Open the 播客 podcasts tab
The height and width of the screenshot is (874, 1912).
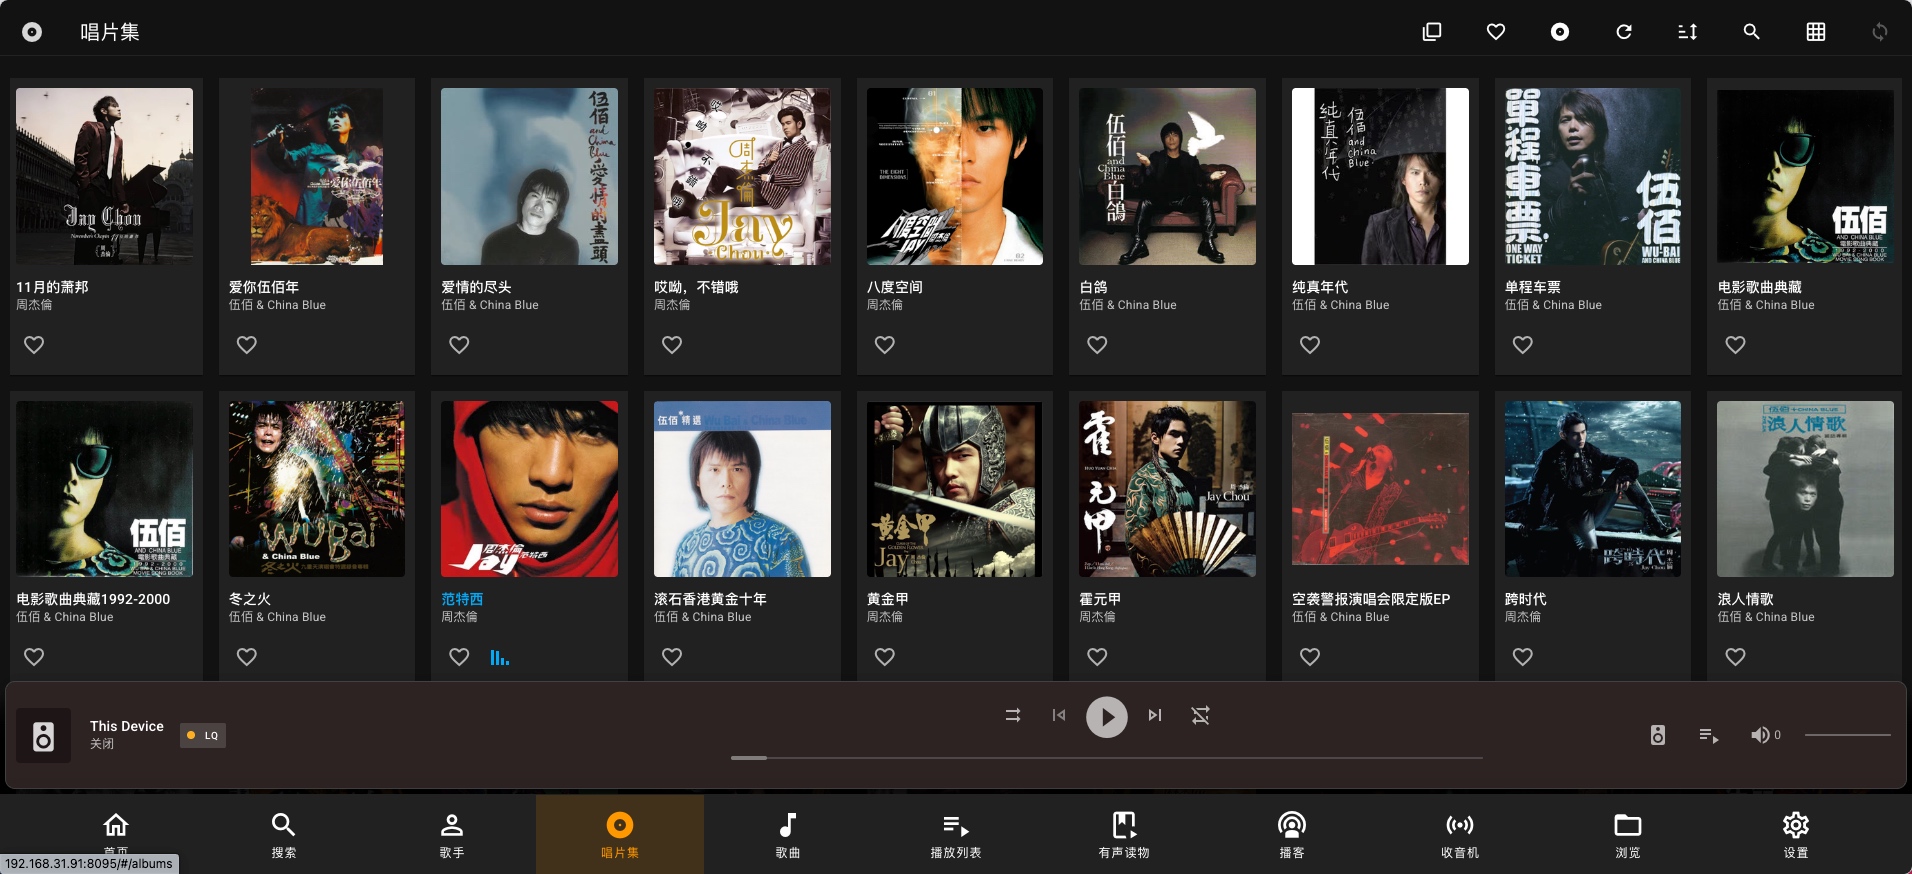[1292, 835]
